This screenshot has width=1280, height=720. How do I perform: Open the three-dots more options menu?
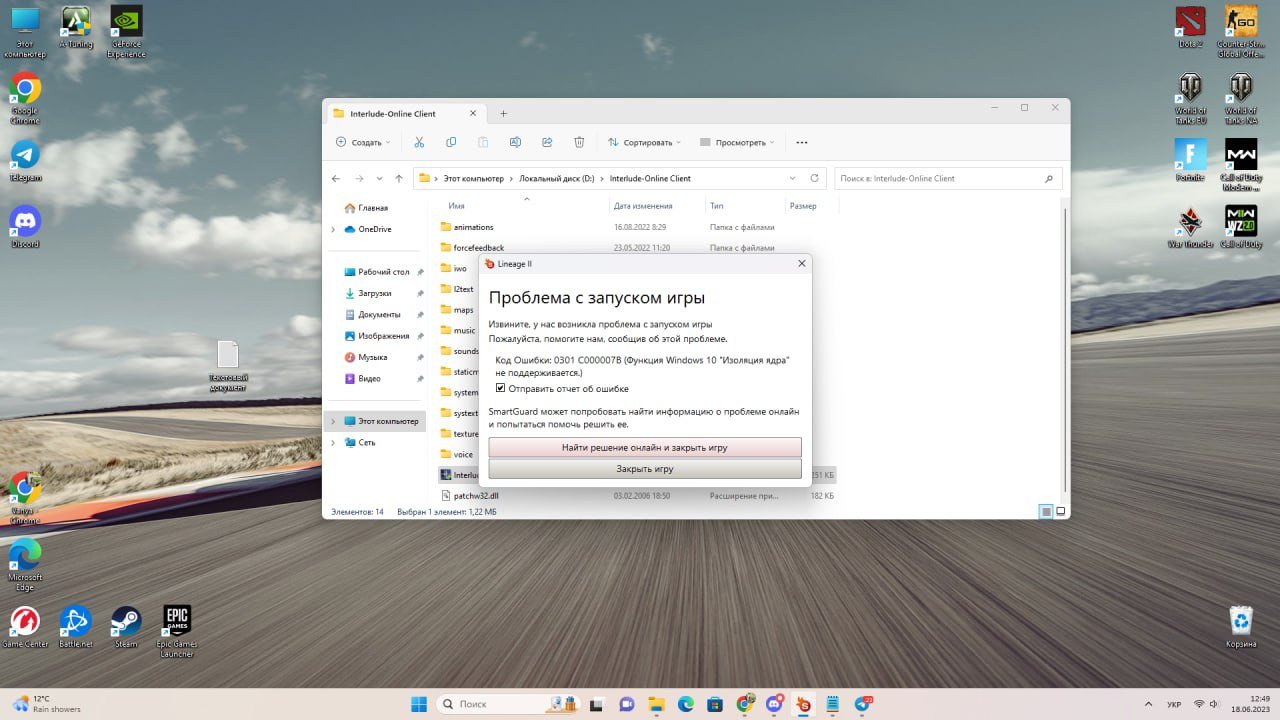801,142
